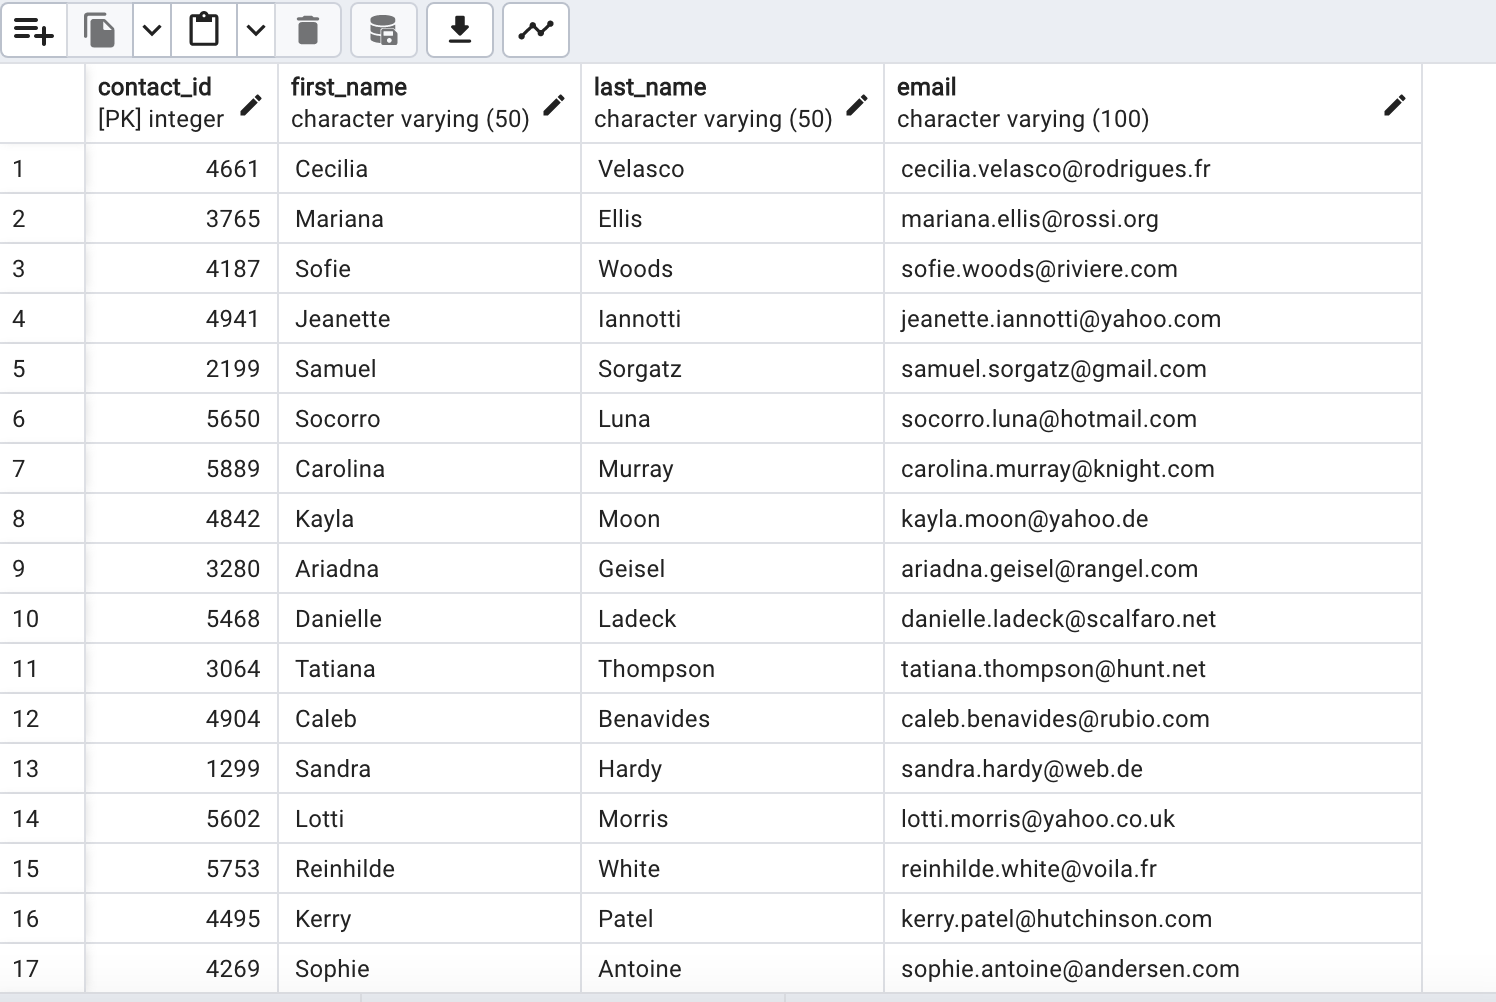Click contact_id cell 1299
Screen dimensions: 1496x1002
(x=181, y=769)
